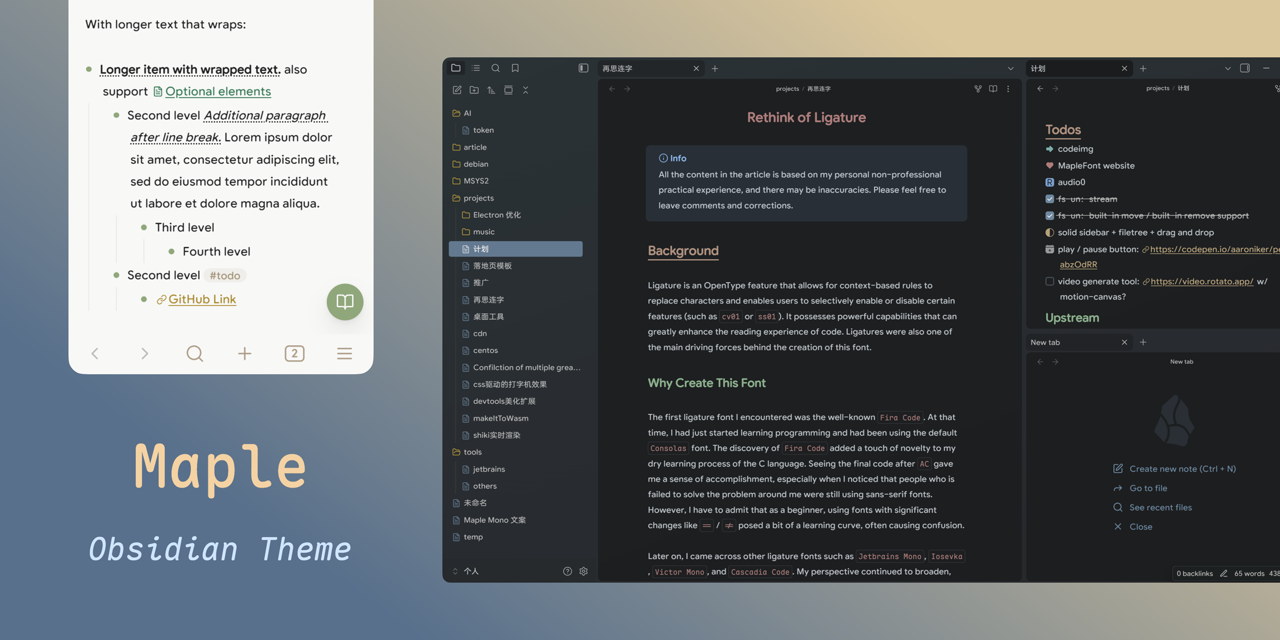This screenshot has width=1280, height=640.
Task: Navigate back in the 计划 pane
Action: pos(1040,89)
